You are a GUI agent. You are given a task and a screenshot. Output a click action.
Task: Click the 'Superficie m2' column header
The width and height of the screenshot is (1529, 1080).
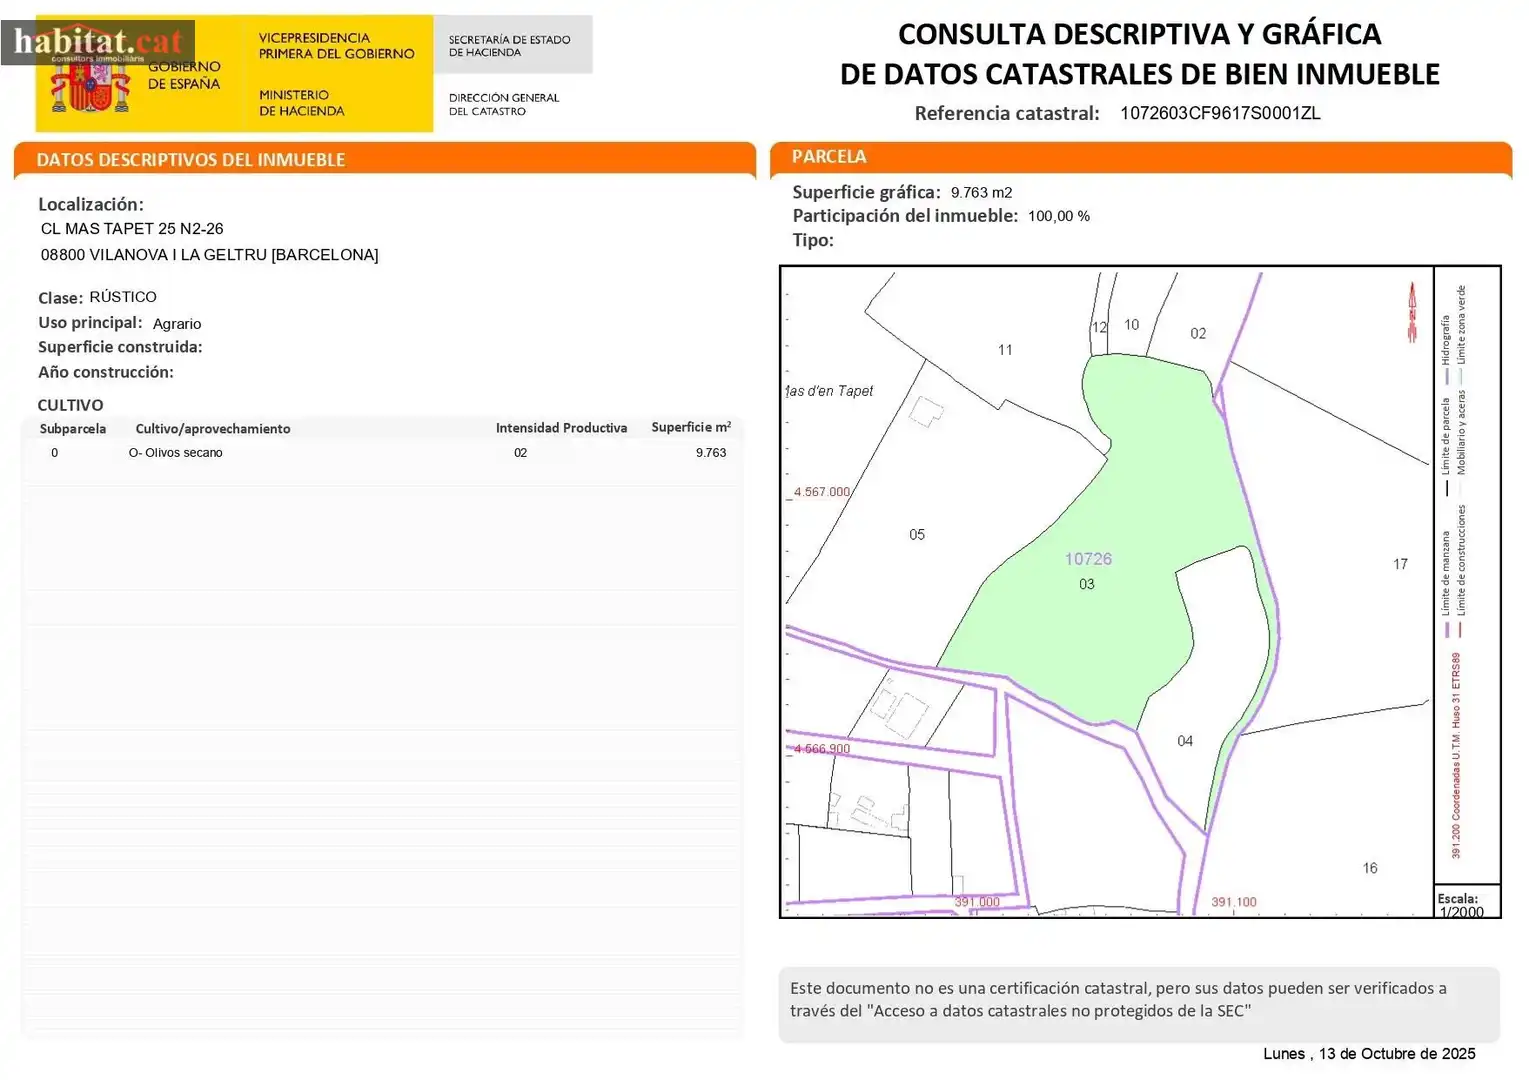(x=691, y=427)
